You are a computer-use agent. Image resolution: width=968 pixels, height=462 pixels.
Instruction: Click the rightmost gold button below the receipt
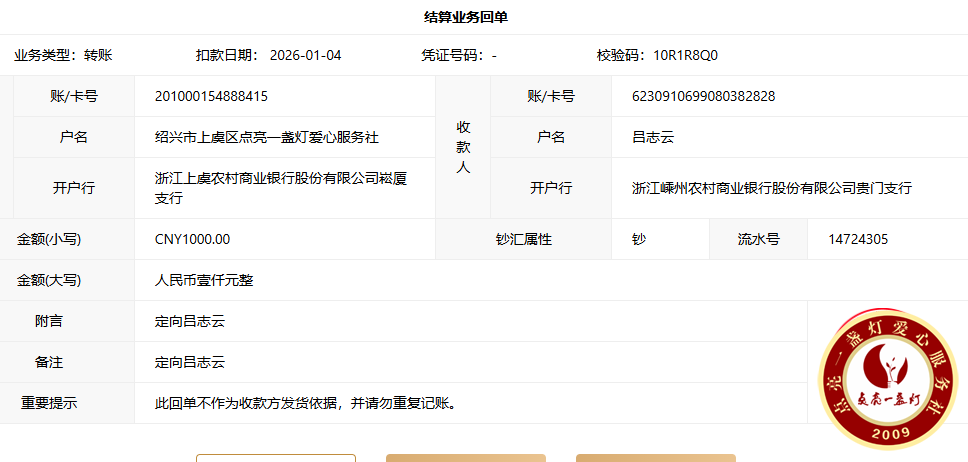point(655,458)
